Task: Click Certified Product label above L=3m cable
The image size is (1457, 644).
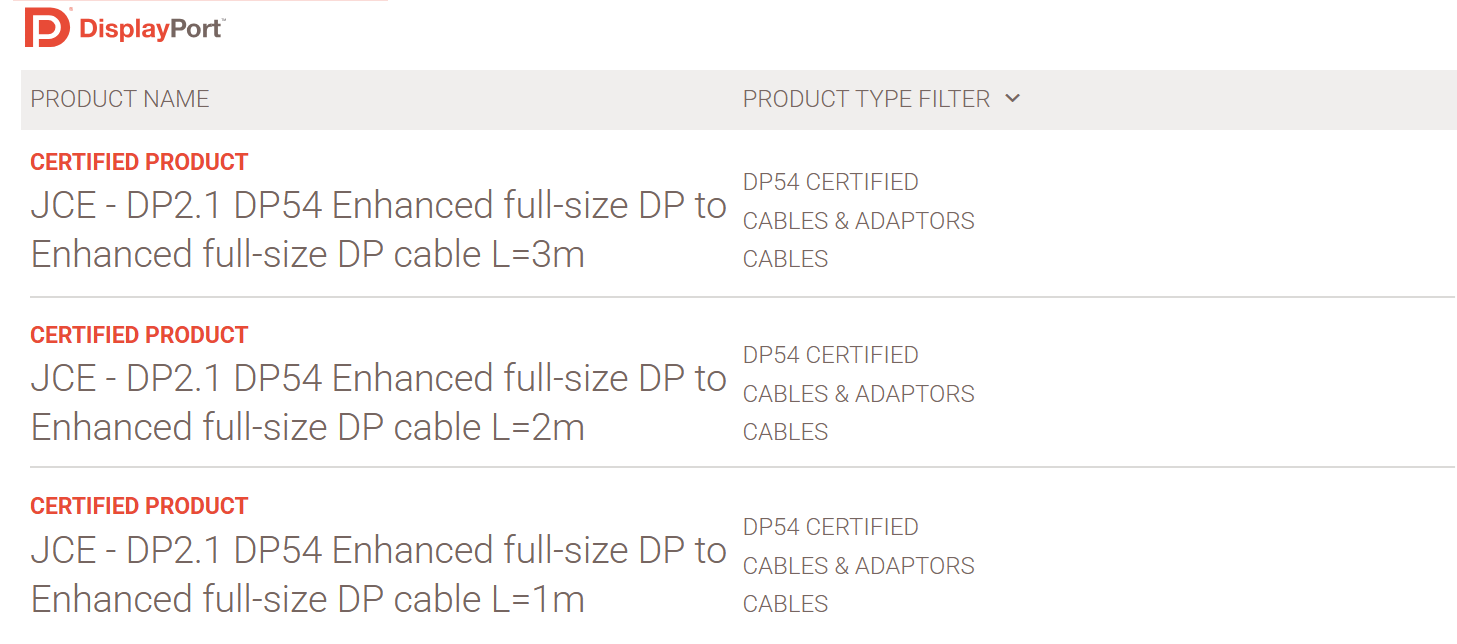Action: coord(139,162)
